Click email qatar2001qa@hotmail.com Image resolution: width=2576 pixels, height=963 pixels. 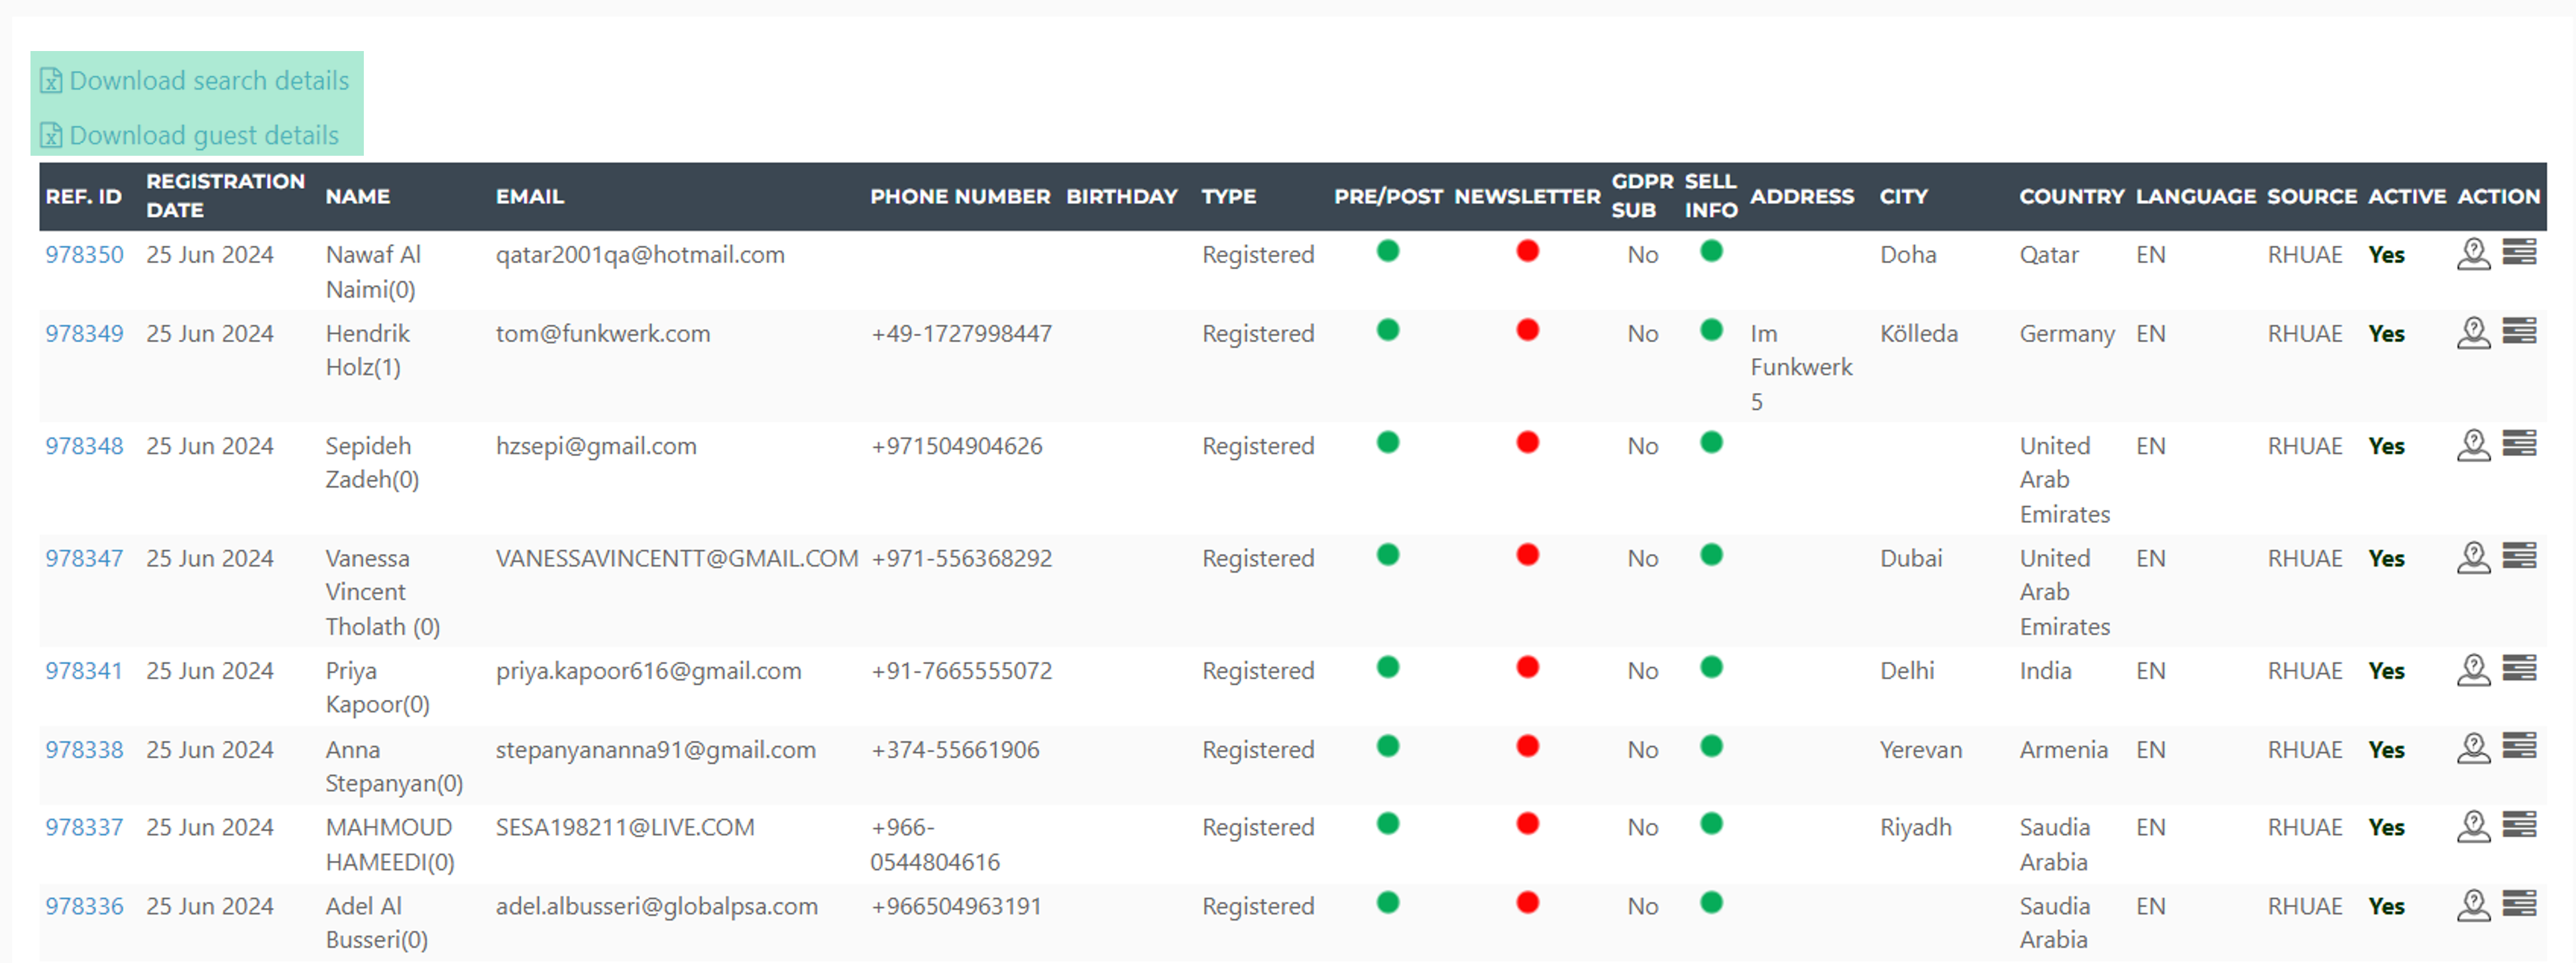(640, 255)
